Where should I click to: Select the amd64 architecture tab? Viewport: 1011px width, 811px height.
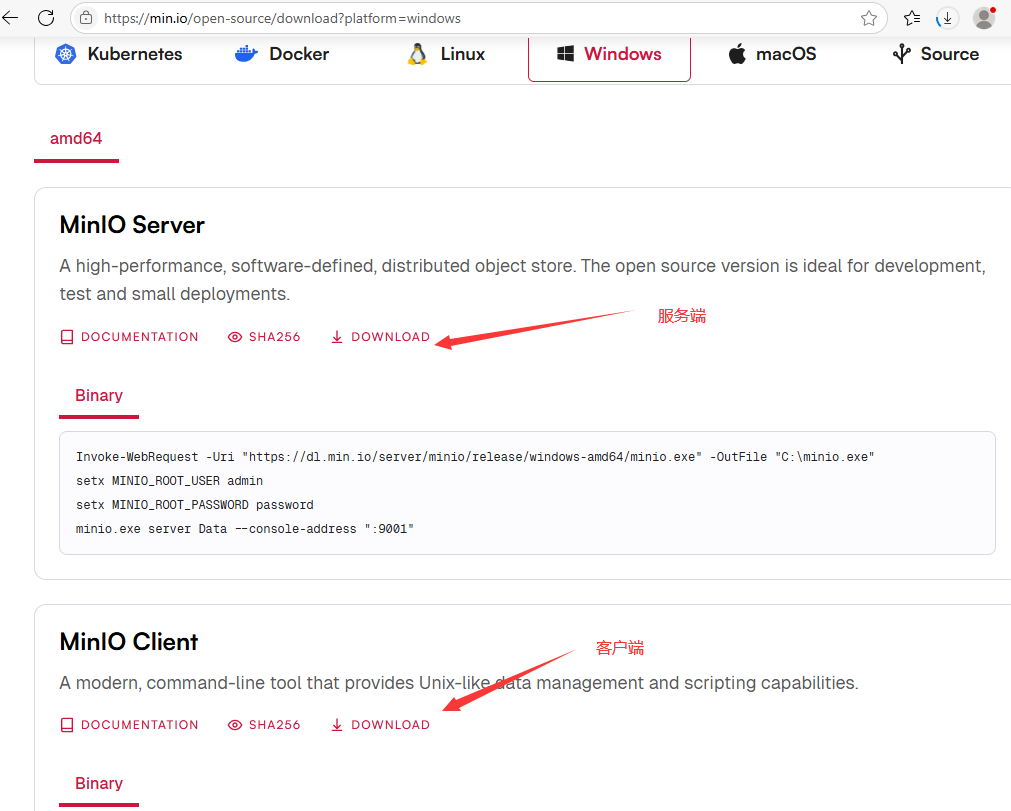coord(76,138)
